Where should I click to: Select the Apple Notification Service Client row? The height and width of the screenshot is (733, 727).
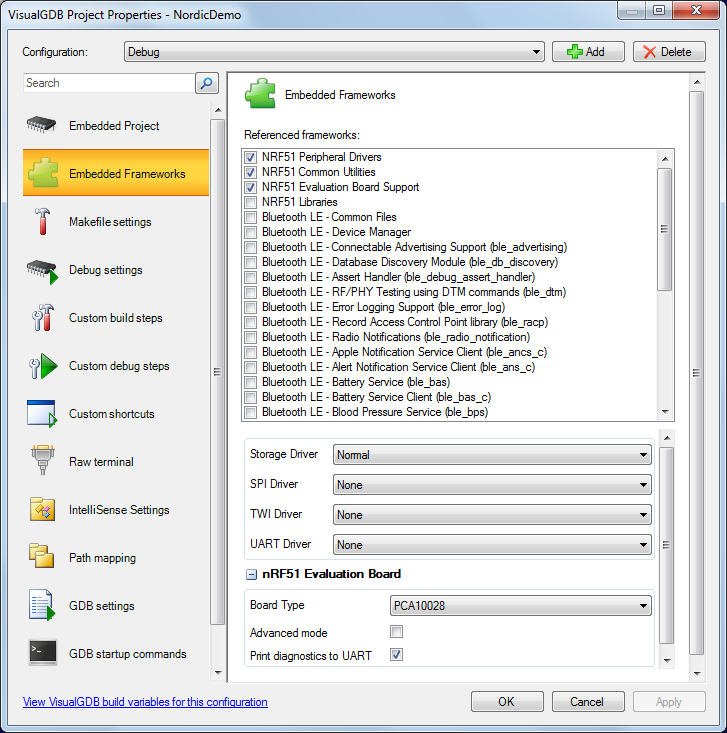pyautogui.click(x=404, y=352)
